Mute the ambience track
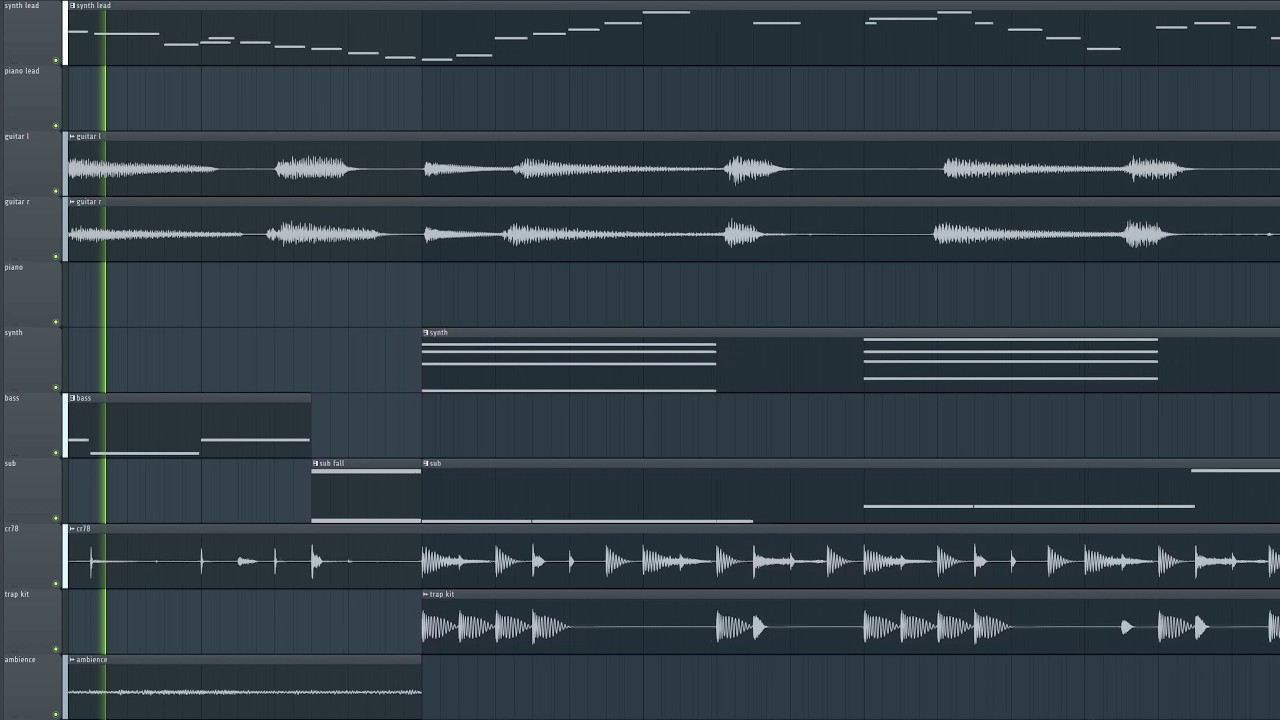The width and height of the screenshot is (1280, 720). 56,714
